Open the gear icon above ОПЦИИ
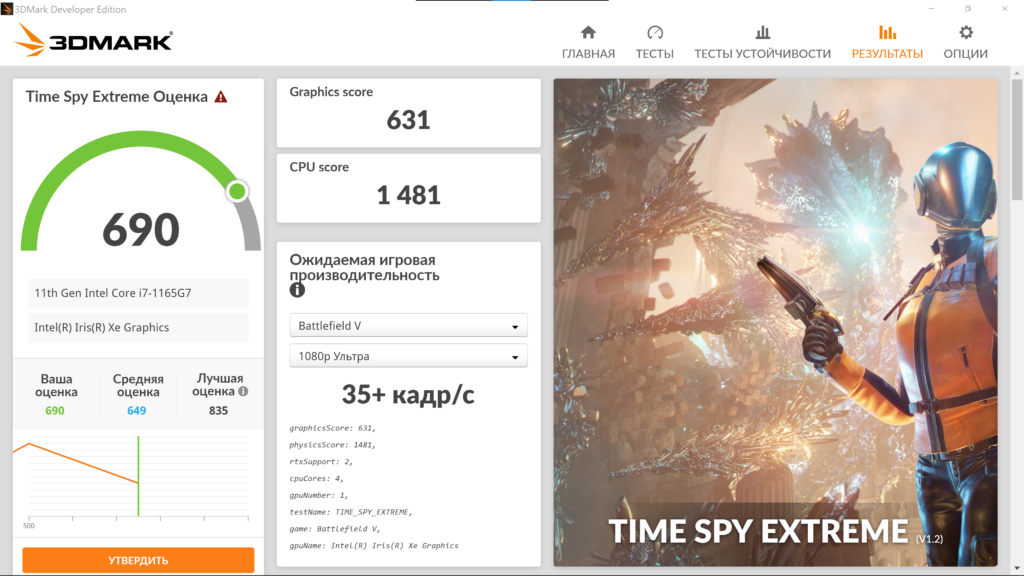1024x576 pixels. (966, 32)
